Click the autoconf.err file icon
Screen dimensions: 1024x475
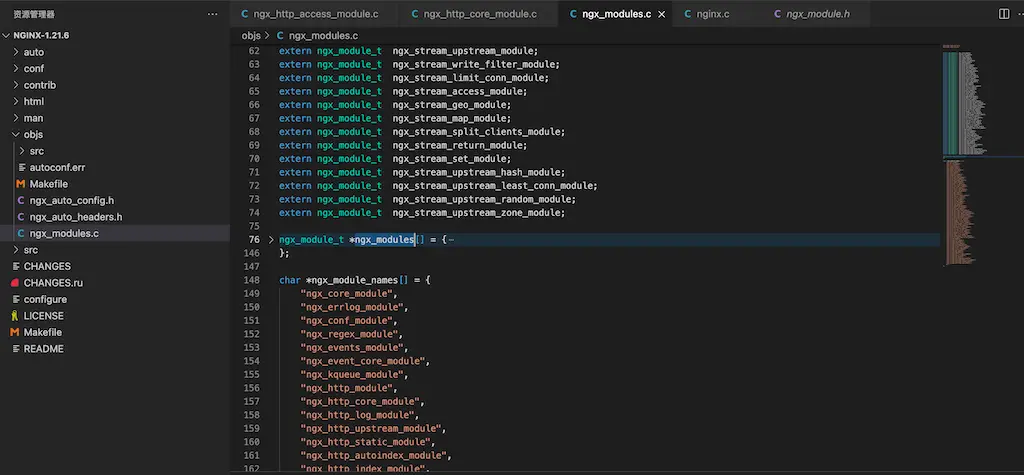click(21, 167)
